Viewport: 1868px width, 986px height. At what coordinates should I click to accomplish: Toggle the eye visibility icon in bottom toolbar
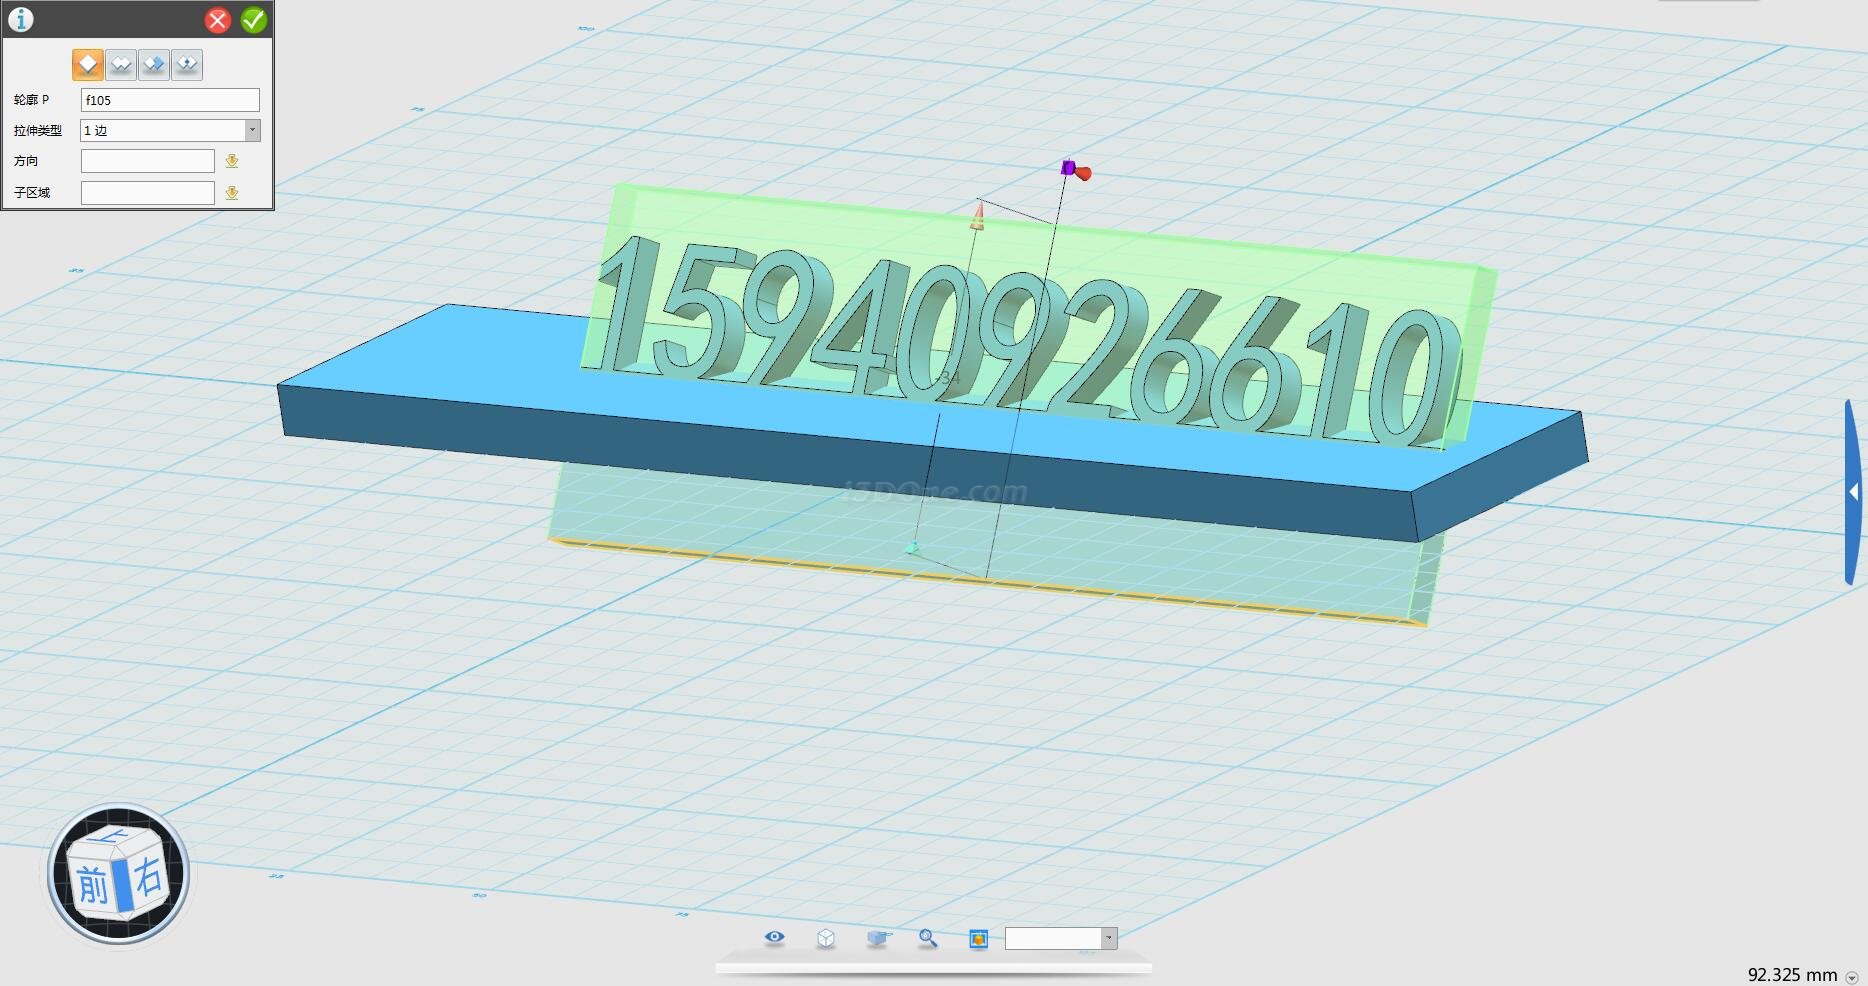point(775,938)
